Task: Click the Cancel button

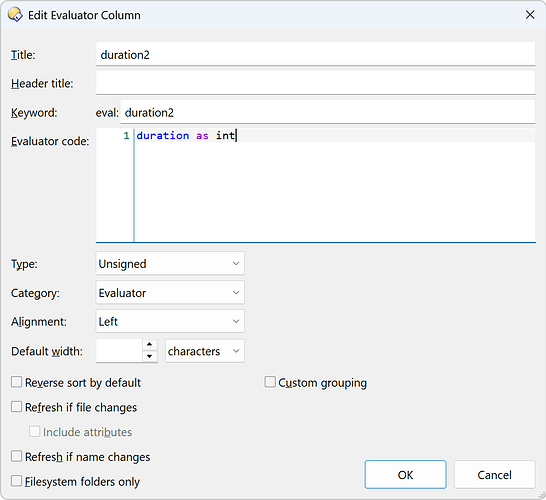Action: (494, 475)
